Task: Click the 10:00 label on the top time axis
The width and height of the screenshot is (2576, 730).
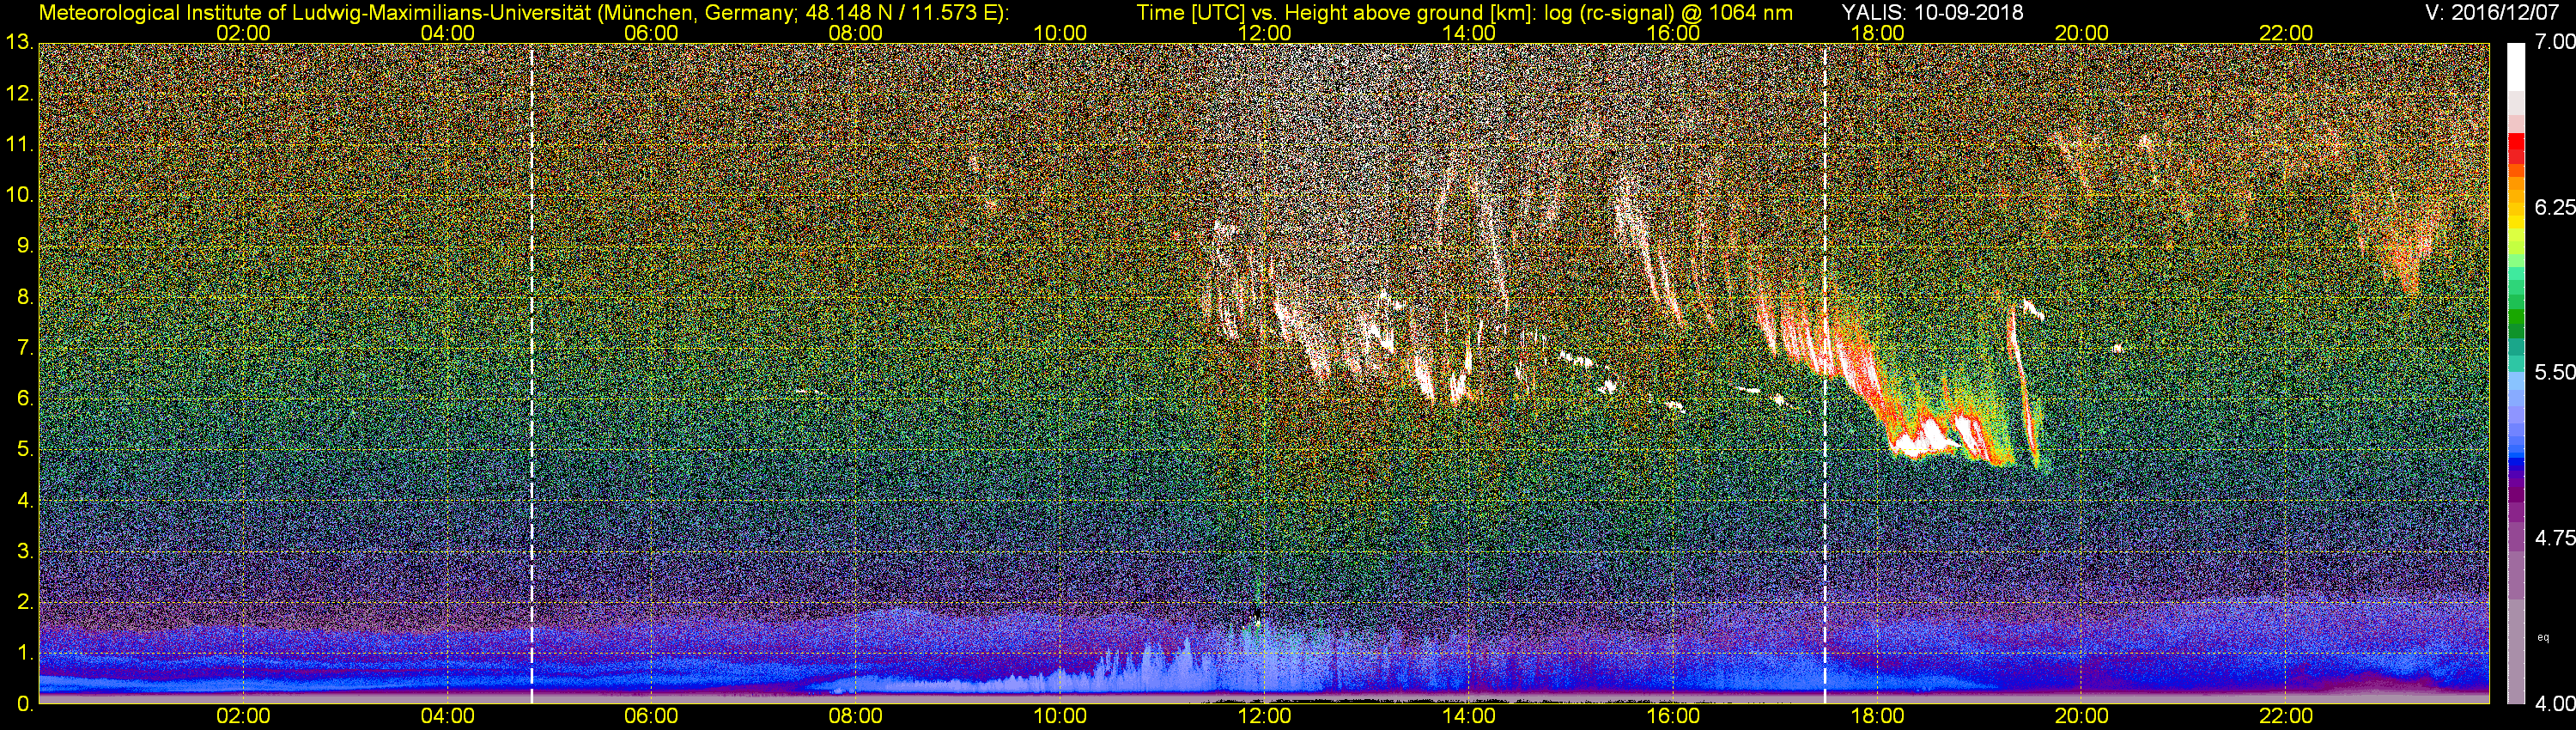Action: (1060, 33)
